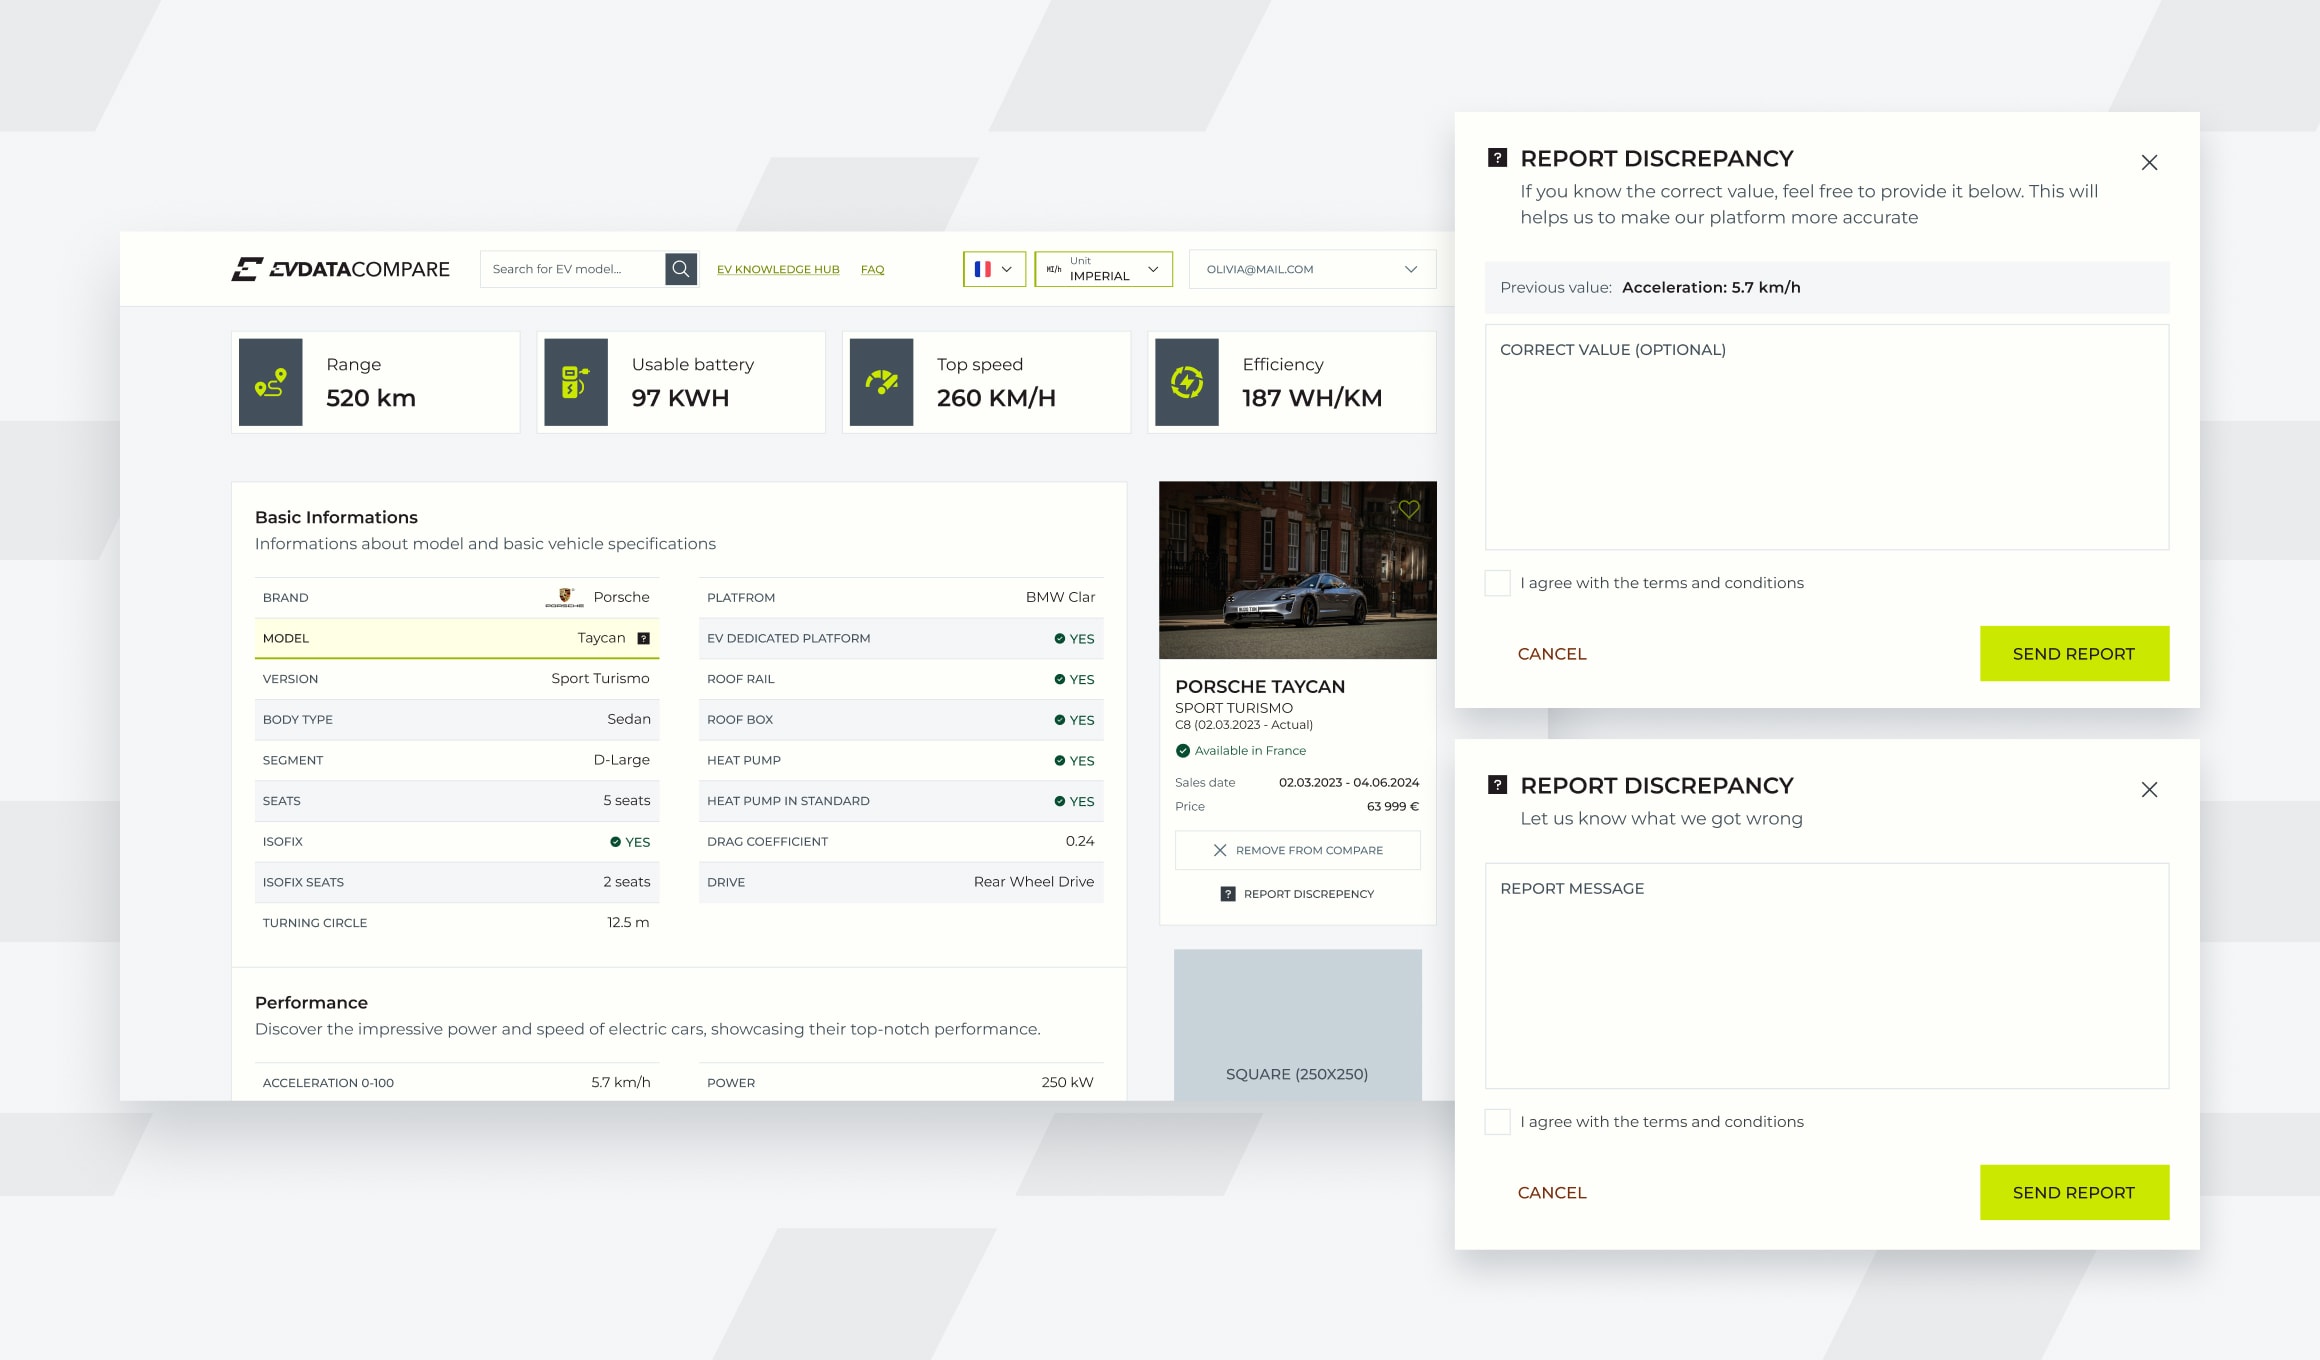
Task: Click Cancel in top dialog
Action: [x=1552, y=654]
